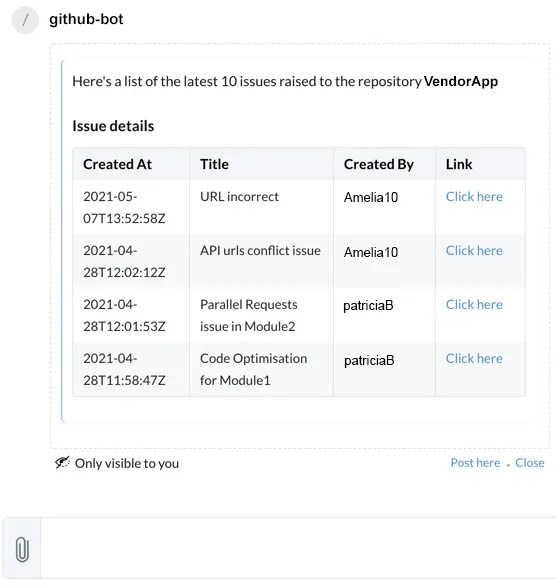Click the timestamp 2021-05-07T13:52:58Z
The width and height of the screenshot is (556, 586).
coord(124,207)
